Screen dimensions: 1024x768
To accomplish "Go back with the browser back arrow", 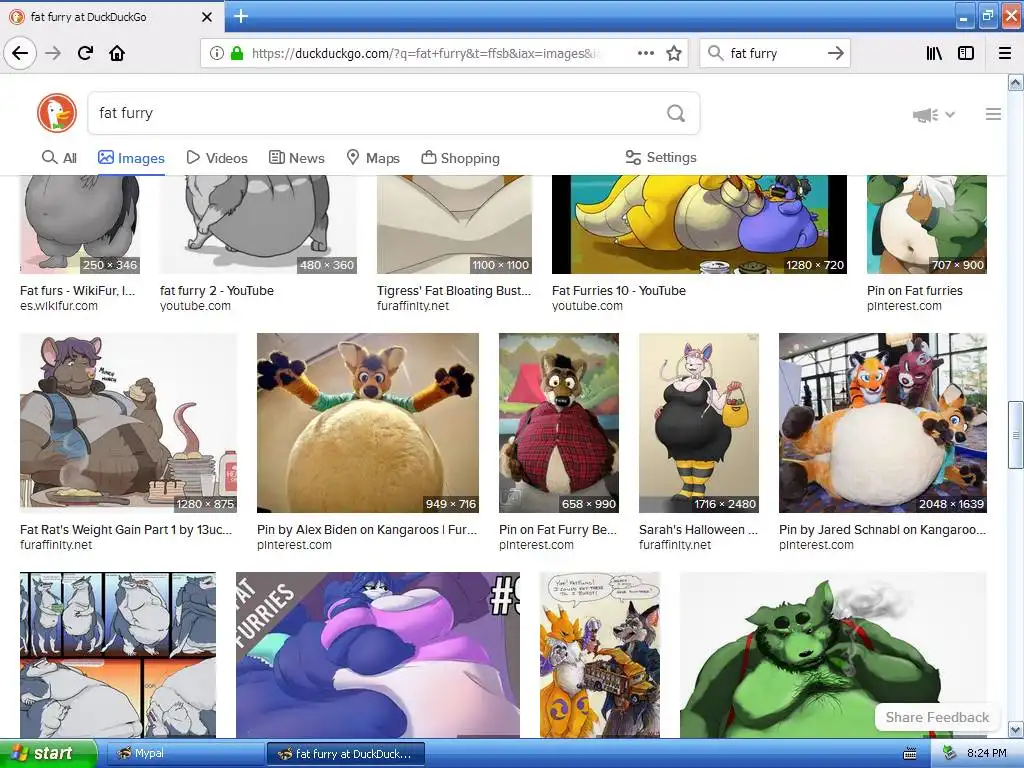I will pyautogui.click(x=20, y=53).
